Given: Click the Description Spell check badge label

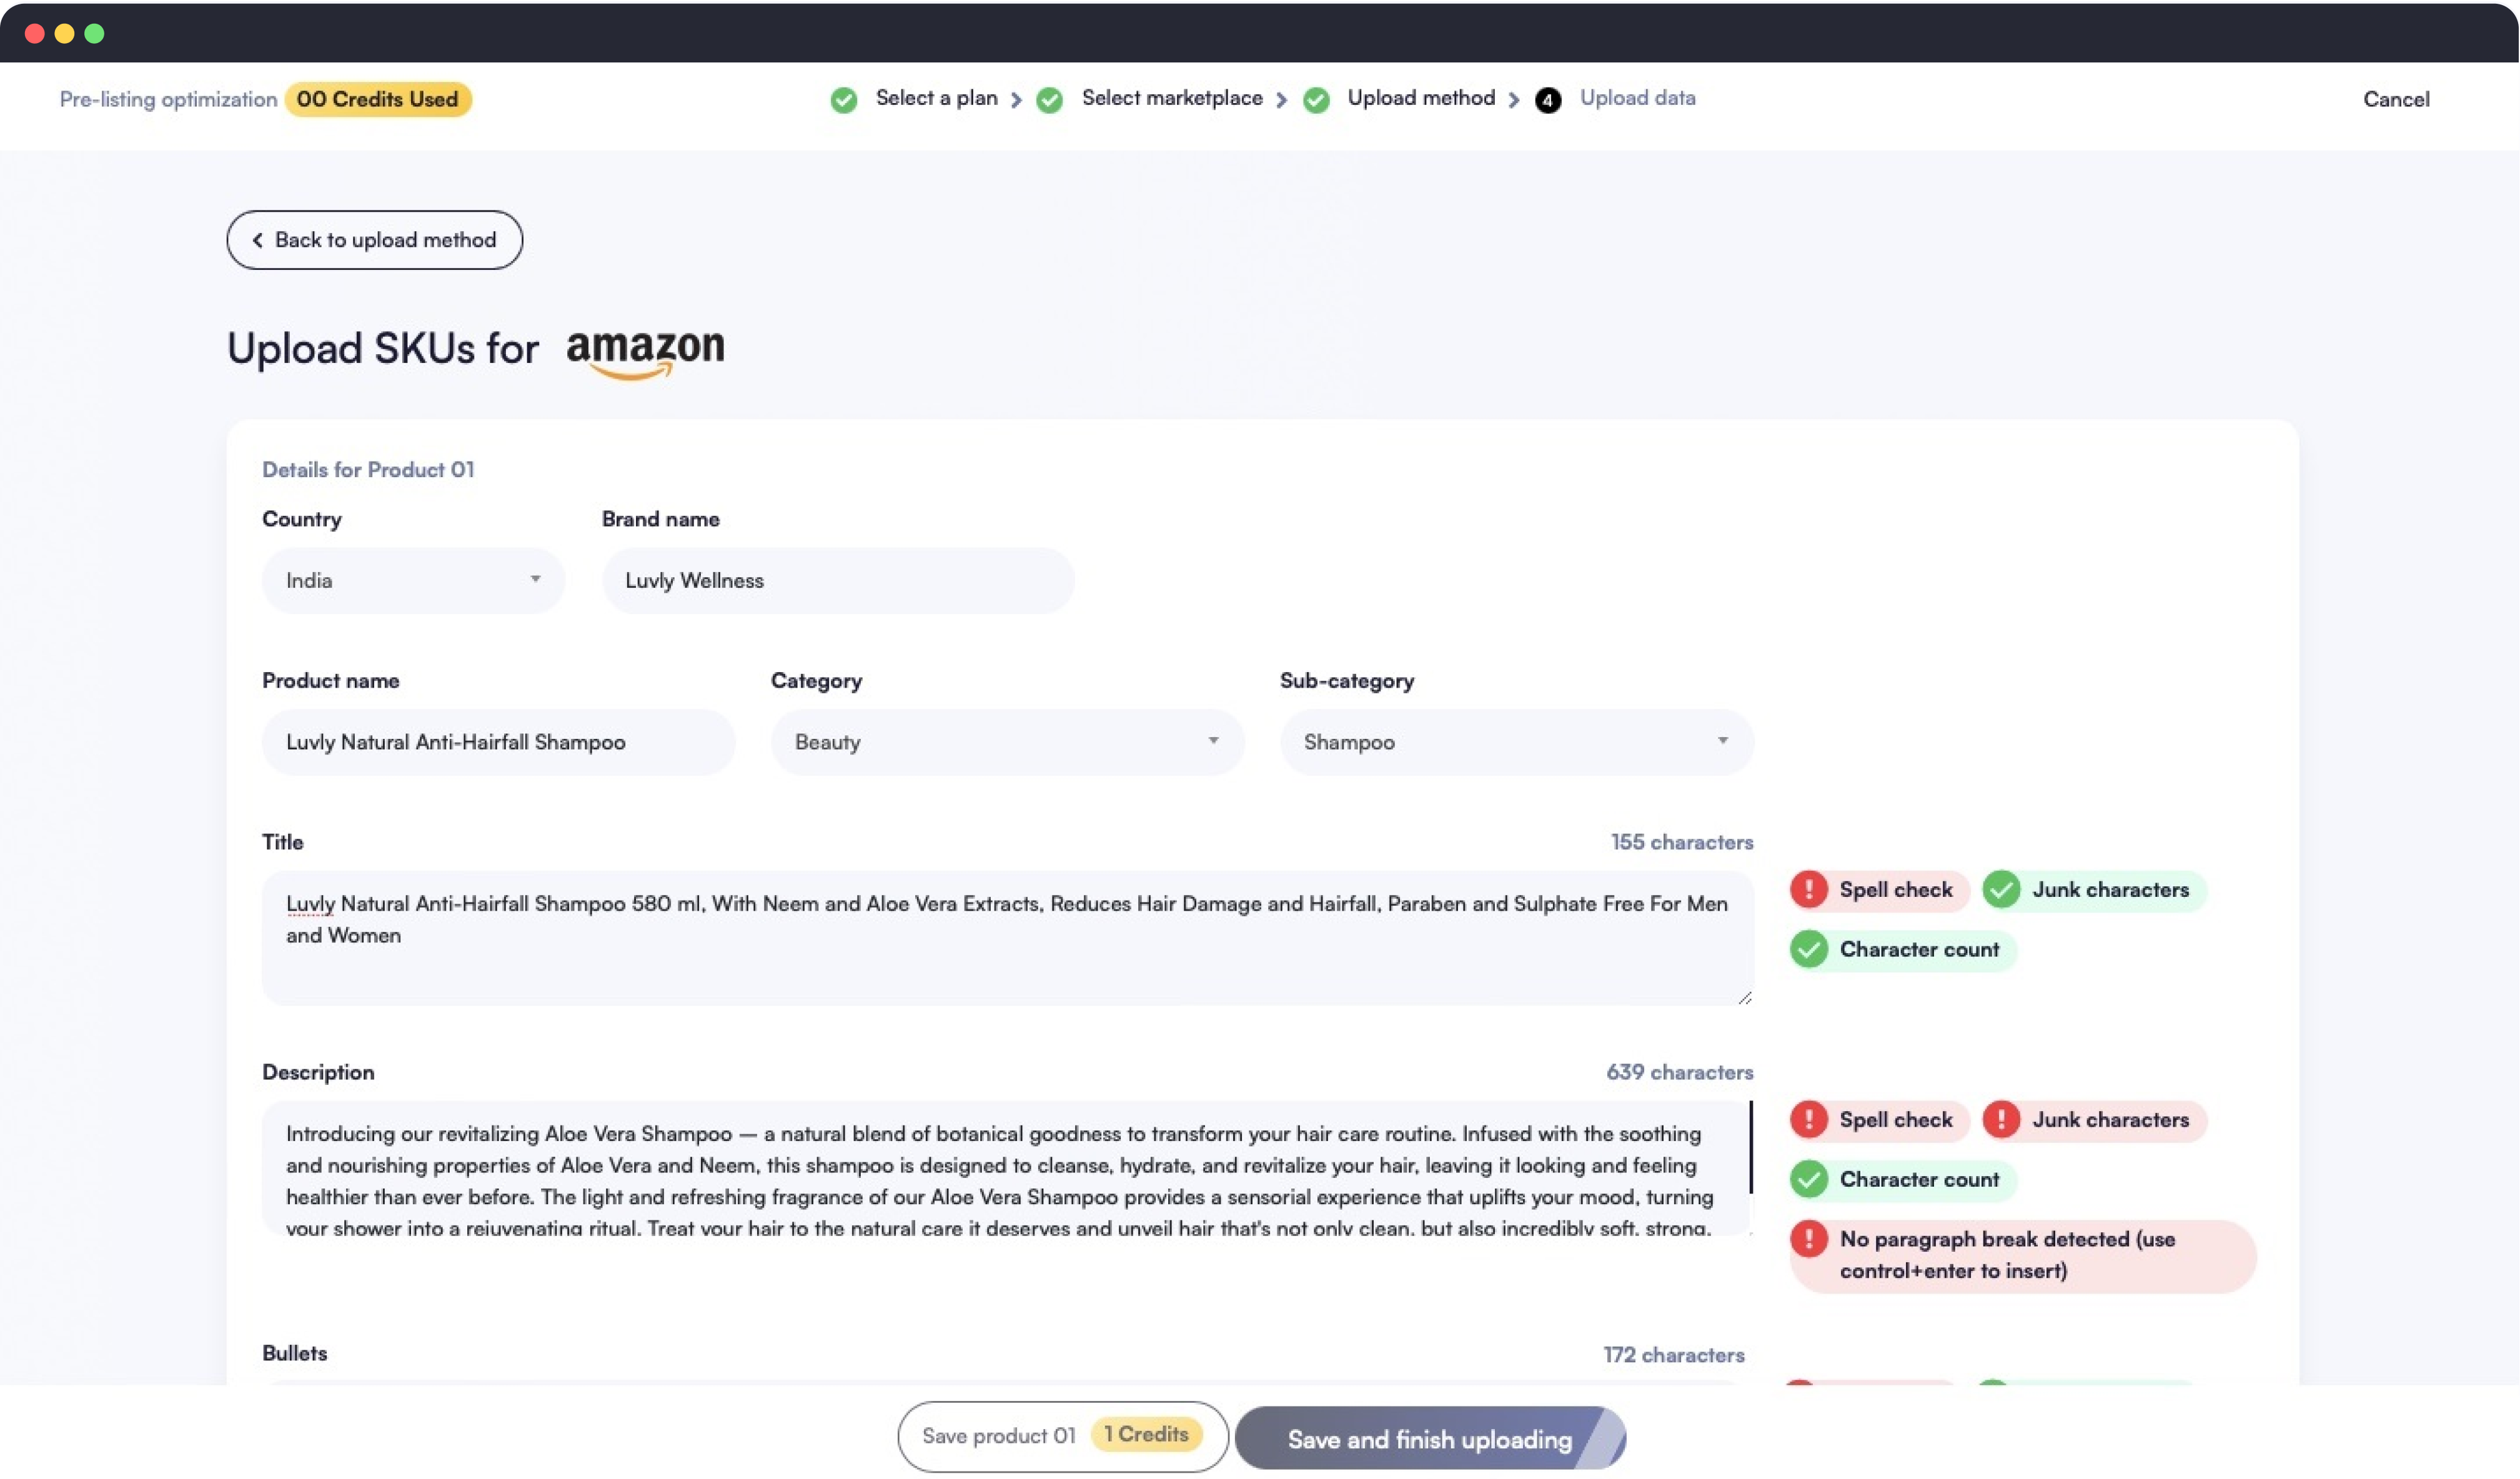Looking at the screenshot, I should [1895, 1119].
